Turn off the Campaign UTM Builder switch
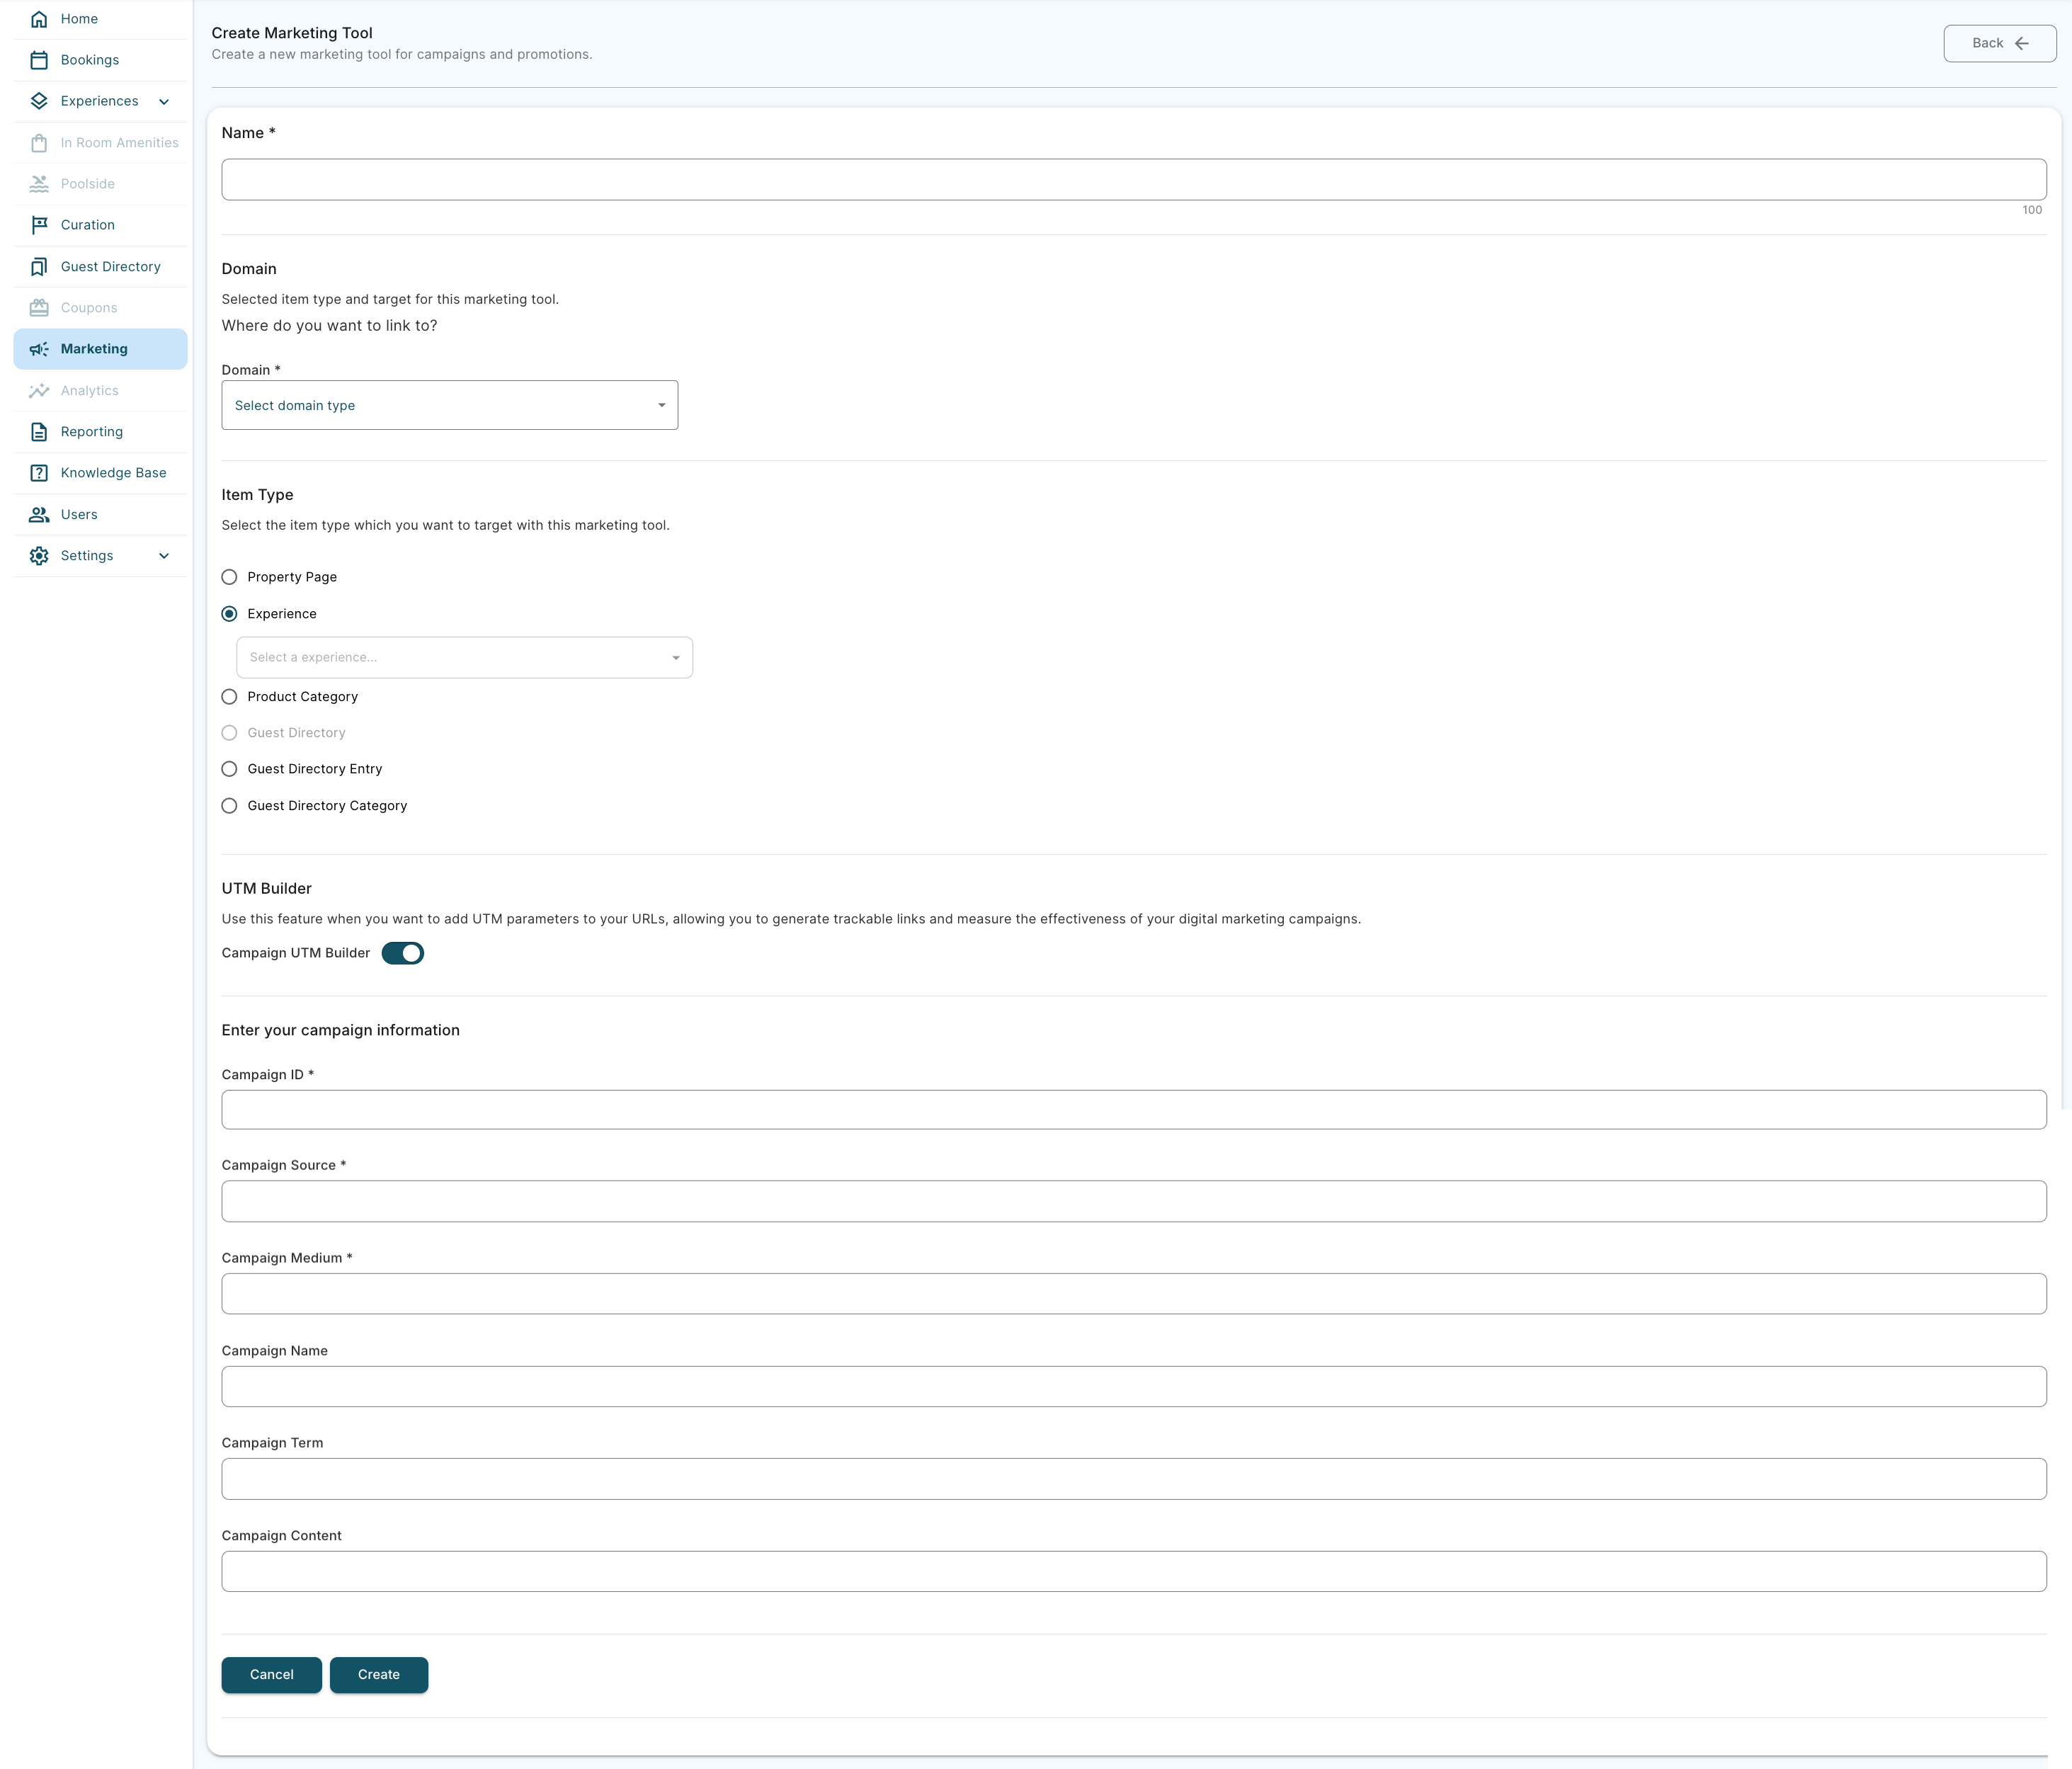This screenshot has height=1769, width=2072. coord(403,953)
